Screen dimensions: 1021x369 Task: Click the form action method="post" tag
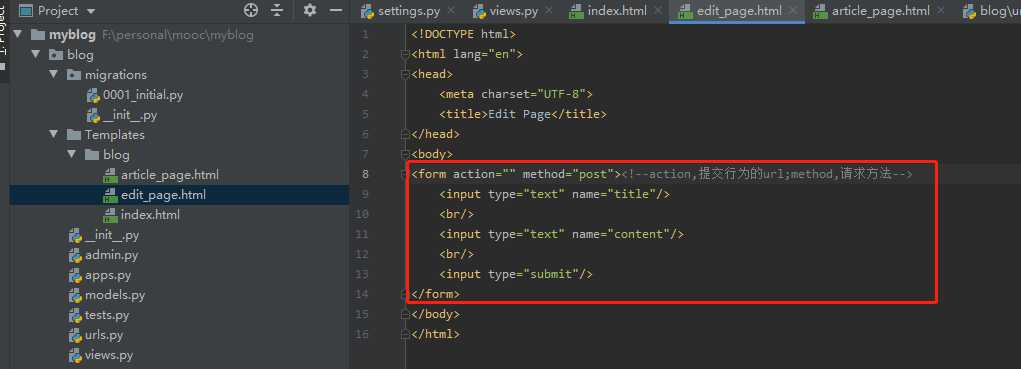tap(516, 174)
